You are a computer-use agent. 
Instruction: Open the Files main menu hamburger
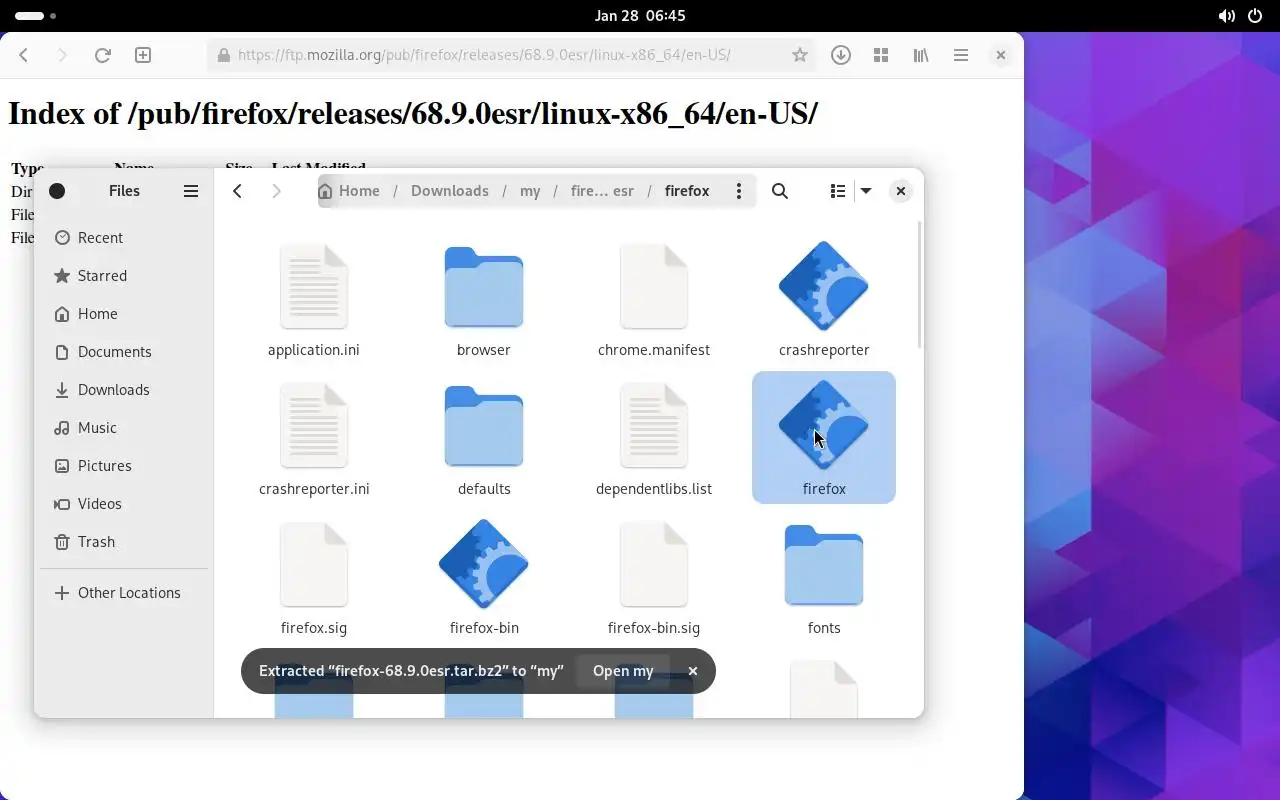(x=191, y=191)
